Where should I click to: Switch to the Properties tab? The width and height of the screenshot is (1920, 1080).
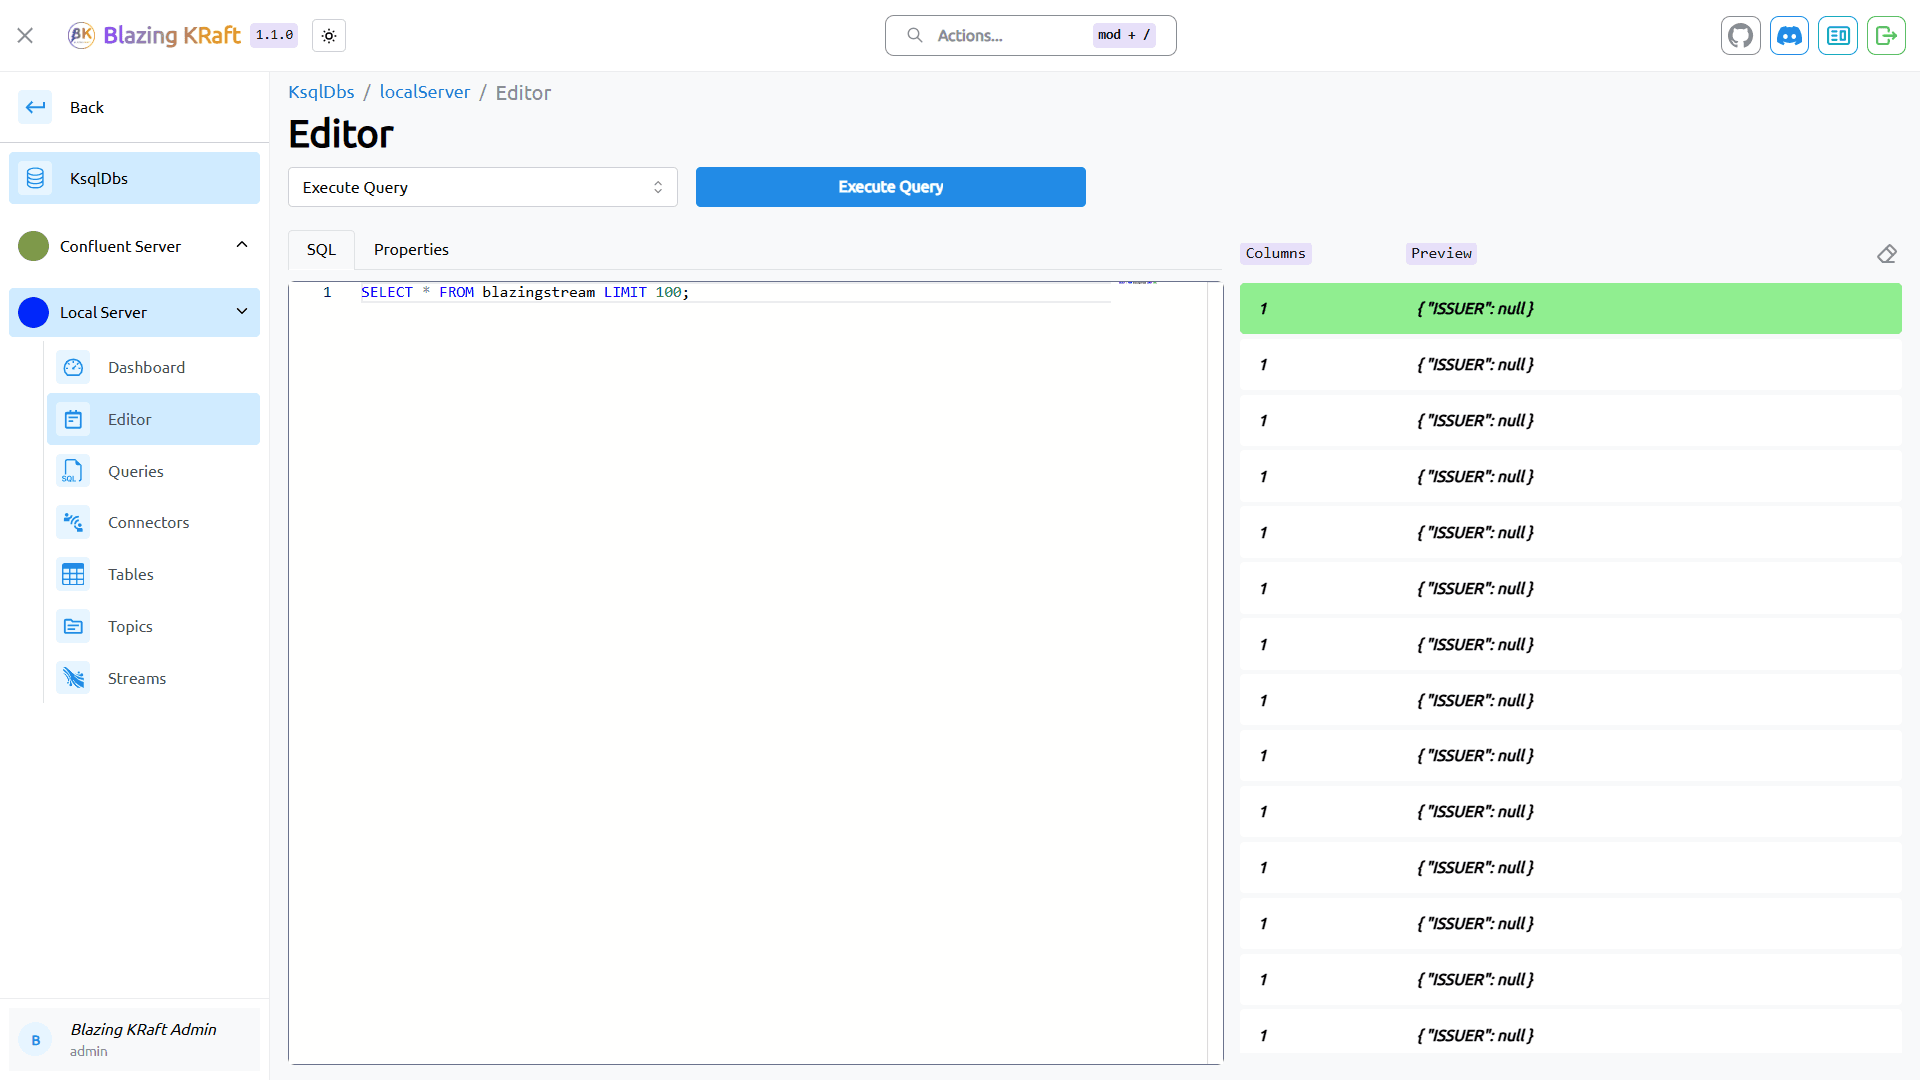(411, 249)
